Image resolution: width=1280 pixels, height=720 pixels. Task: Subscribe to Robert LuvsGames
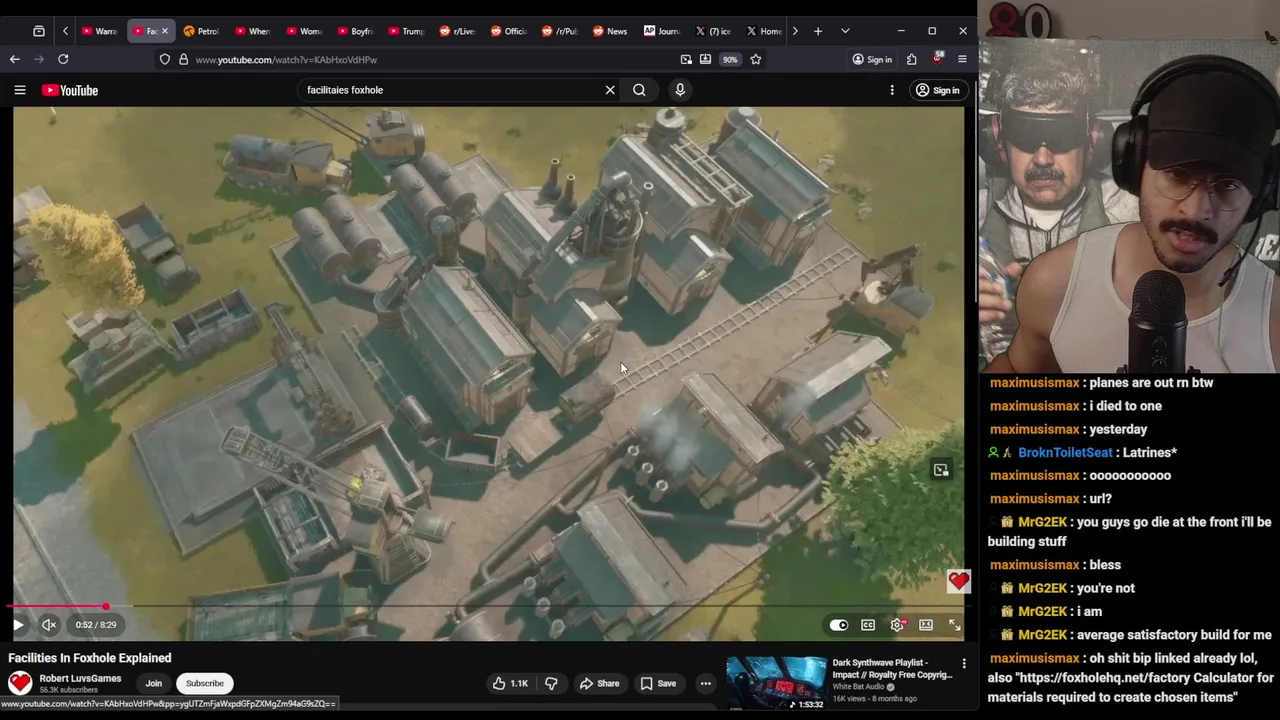point(204,683)
